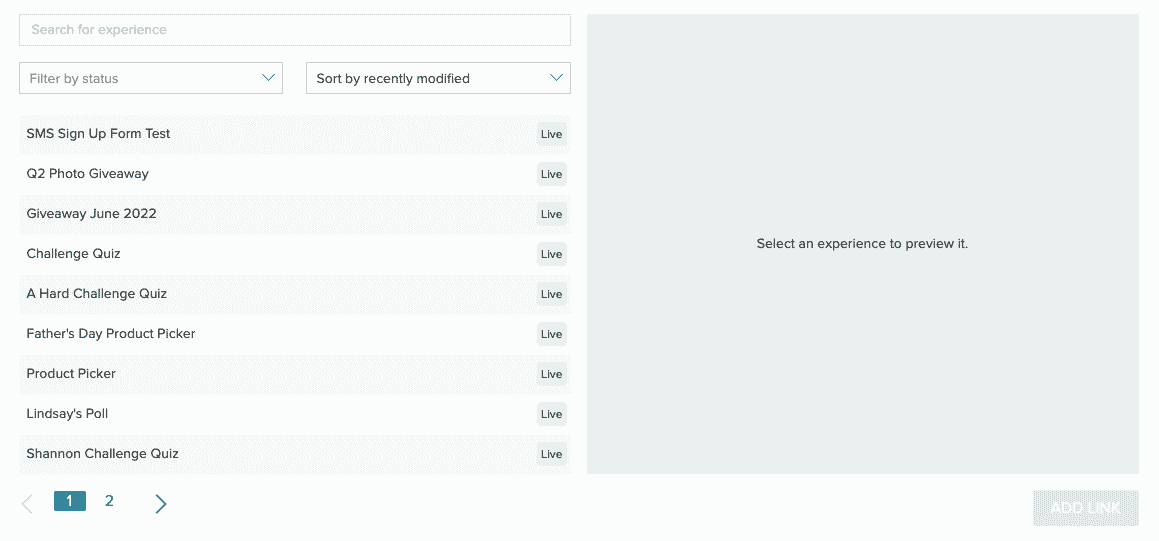Click Live badge on Q2 Photo Giveaway

pyautogui.click(x=551, y=174)
